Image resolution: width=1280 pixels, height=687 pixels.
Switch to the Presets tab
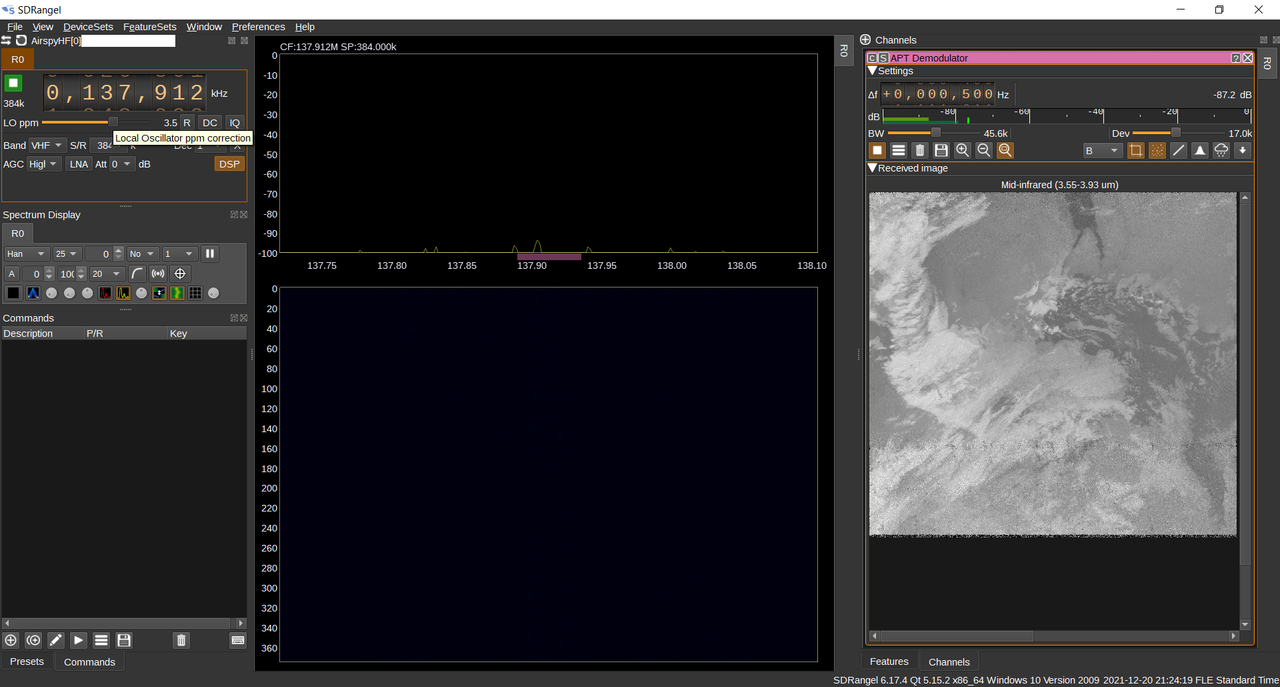click(27, 662)
